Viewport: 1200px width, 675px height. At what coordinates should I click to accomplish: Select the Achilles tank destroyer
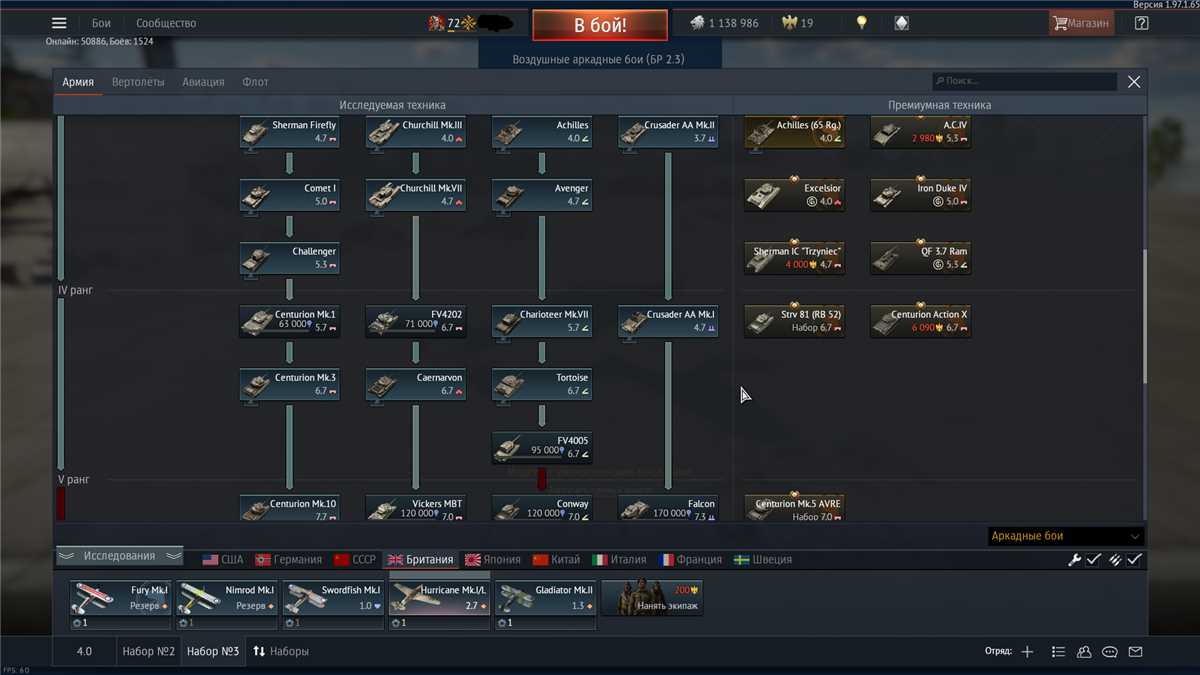point(542,132)
